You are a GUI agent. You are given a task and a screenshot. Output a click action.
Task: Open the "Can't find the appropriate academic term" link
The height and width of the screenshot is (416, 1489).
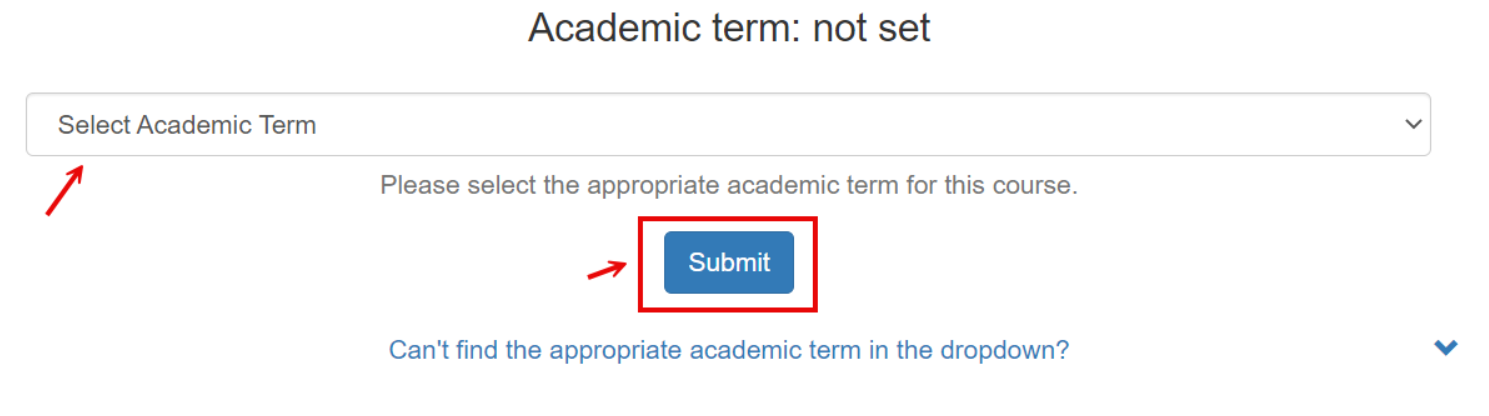point(728,351)
